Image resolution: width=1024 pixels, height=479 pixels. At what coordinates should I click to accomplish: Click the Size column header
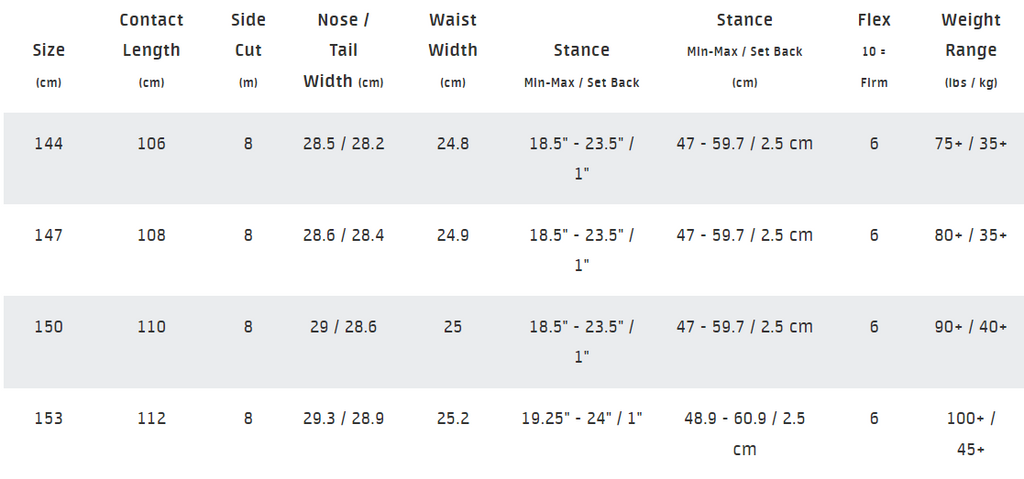pyautogui.click(x=48, y=65)
